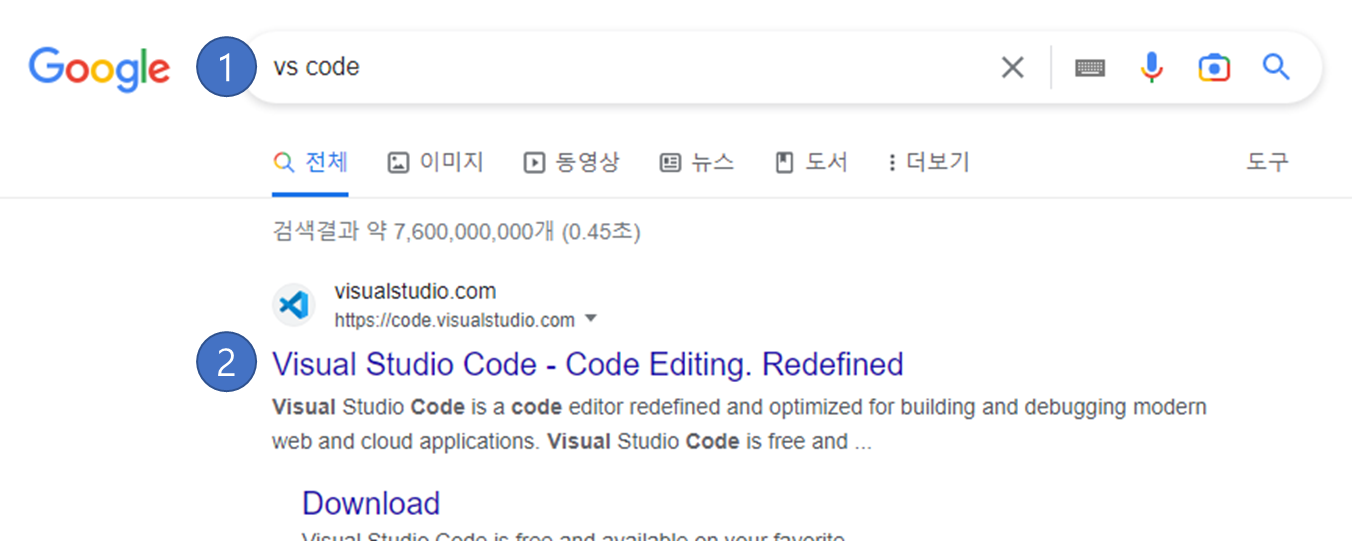
Task: Open the 뉴스 tab
Action: (697, 162)
